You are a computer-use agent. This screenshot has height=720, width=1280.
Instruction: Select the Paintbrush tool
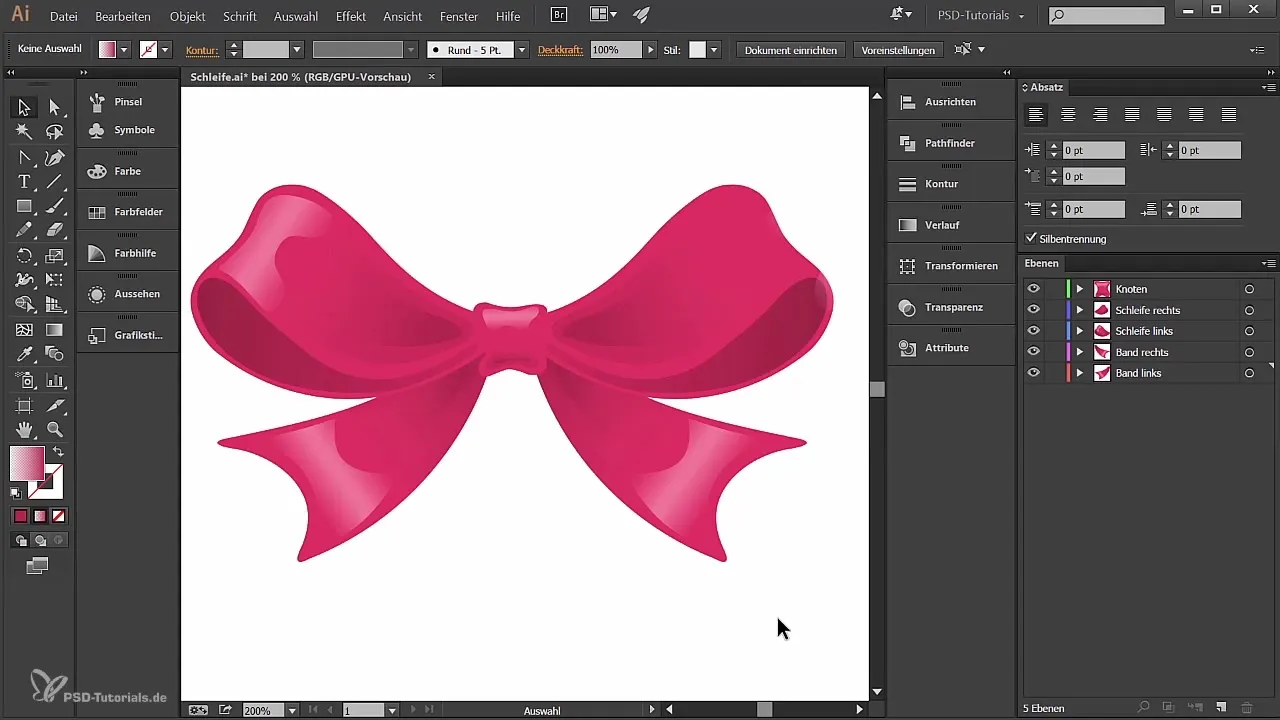55,206
